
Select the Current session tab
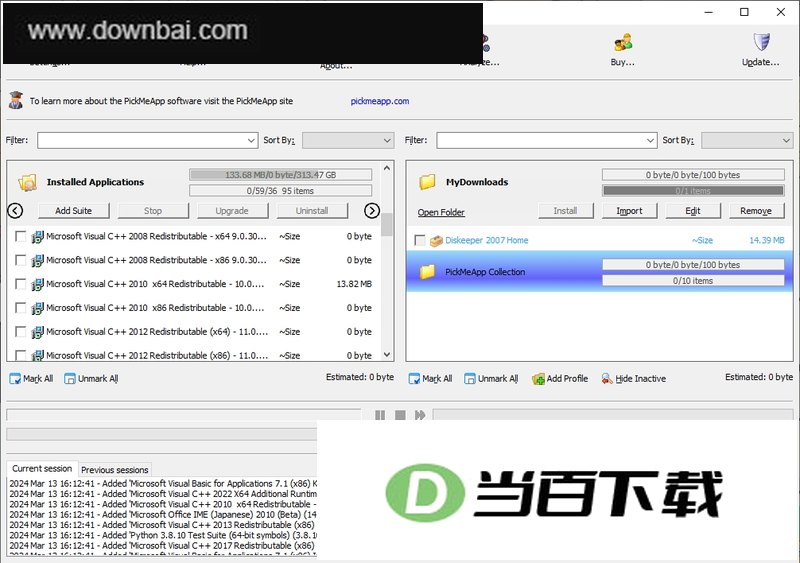tap(42, 469)
